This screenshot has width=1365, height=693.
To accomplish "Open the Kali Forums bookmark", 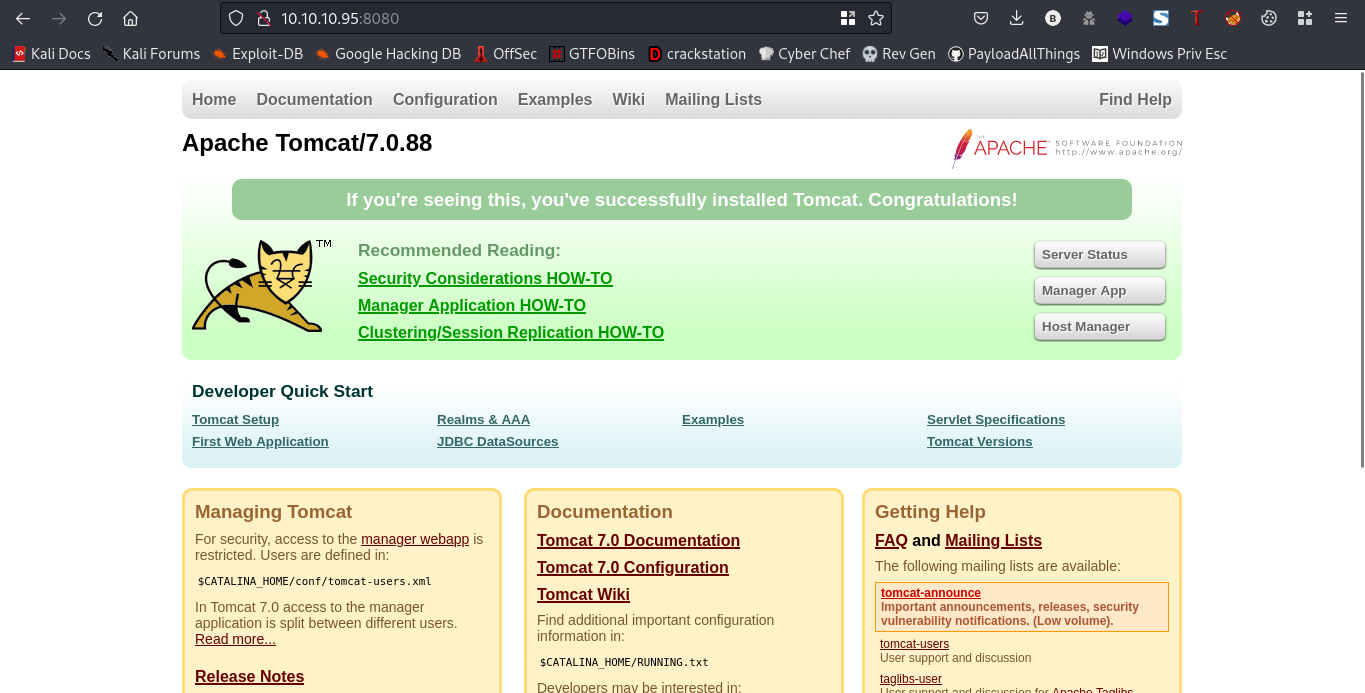I will 151,54.
